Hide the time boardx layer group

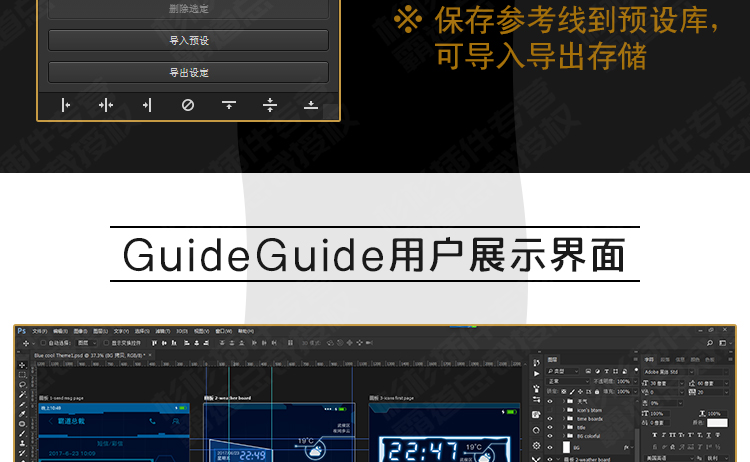(x=550, y=418)
